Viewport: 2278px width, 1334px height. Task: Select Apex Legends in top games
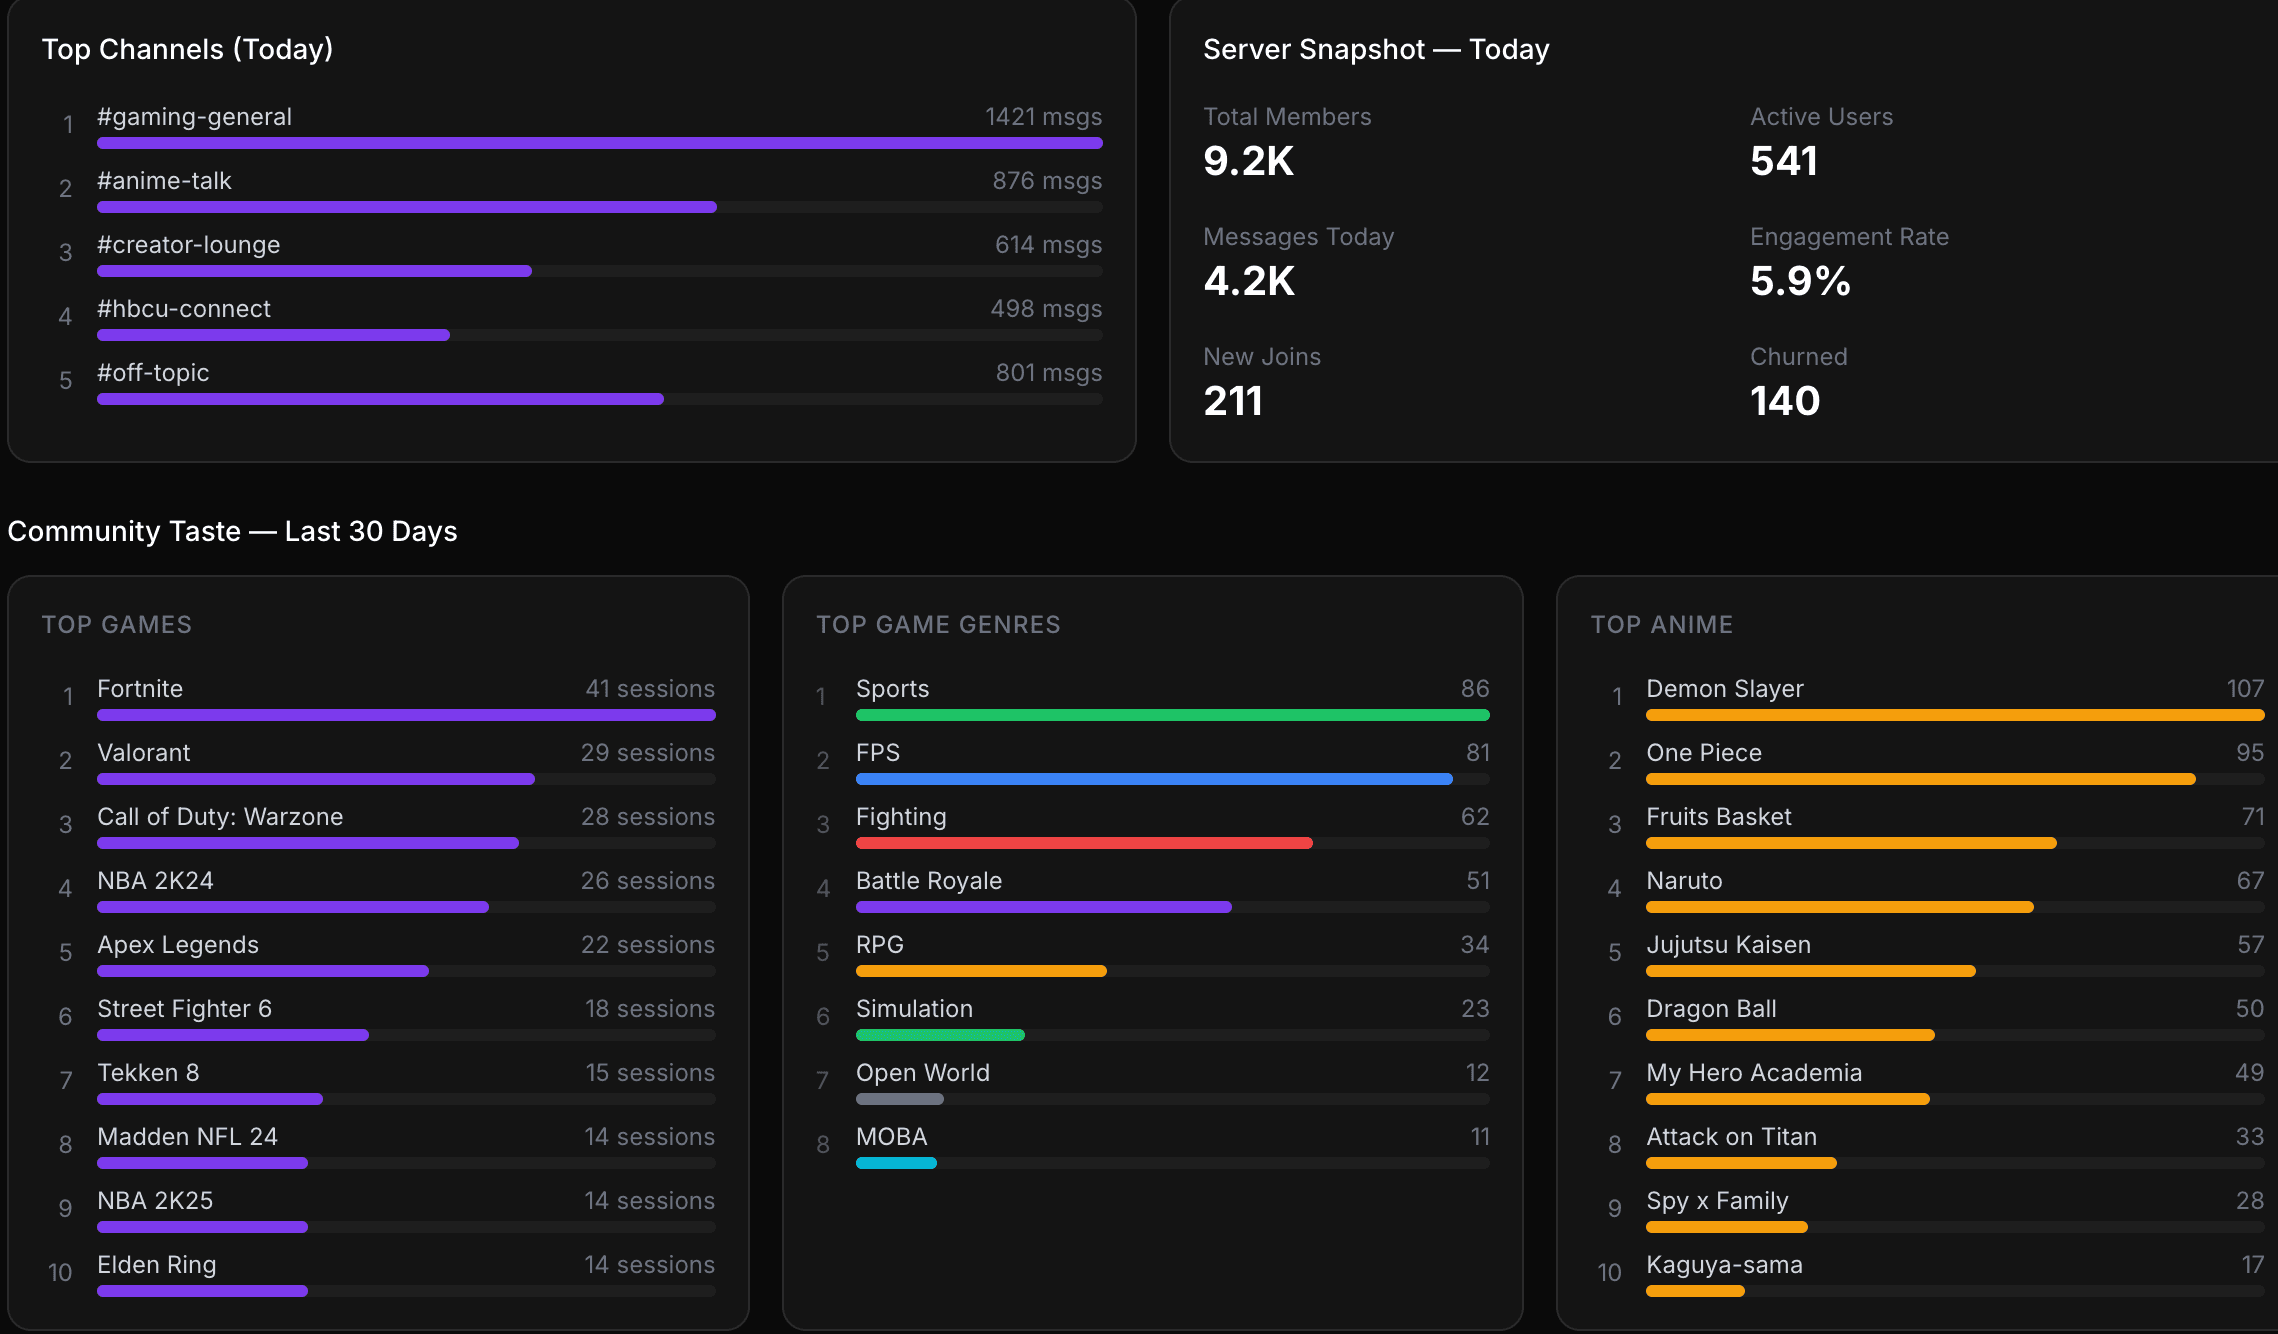[x=178, y=945]
